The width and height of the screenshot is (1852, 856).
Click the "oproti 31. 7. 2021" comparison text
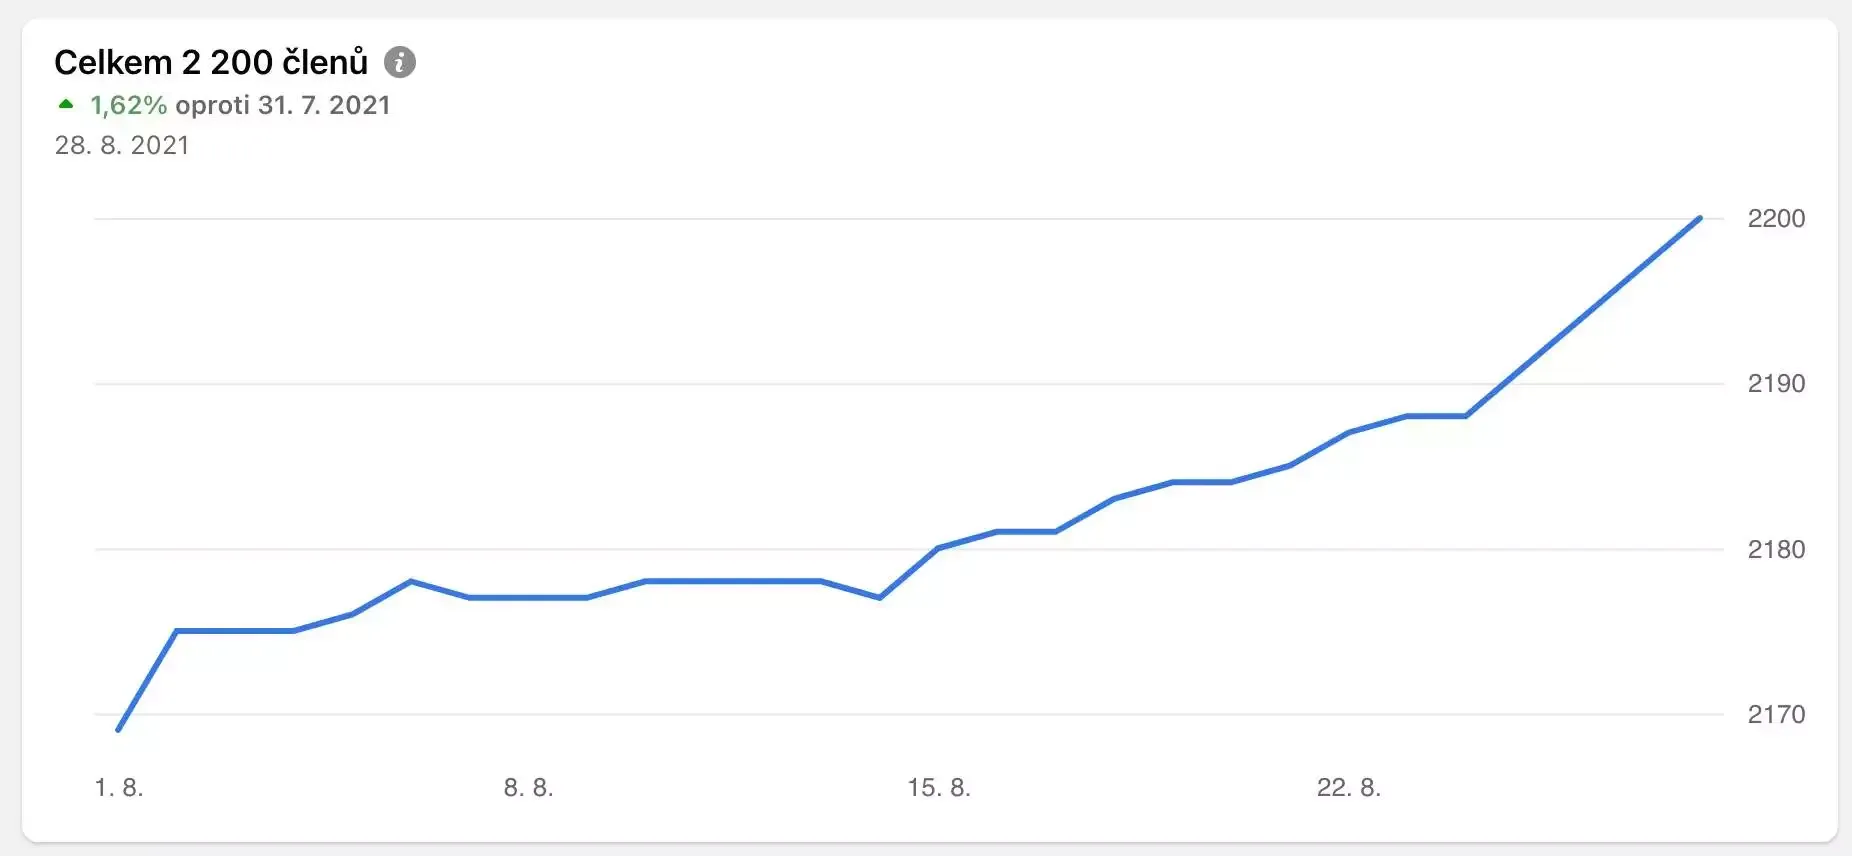282,105
